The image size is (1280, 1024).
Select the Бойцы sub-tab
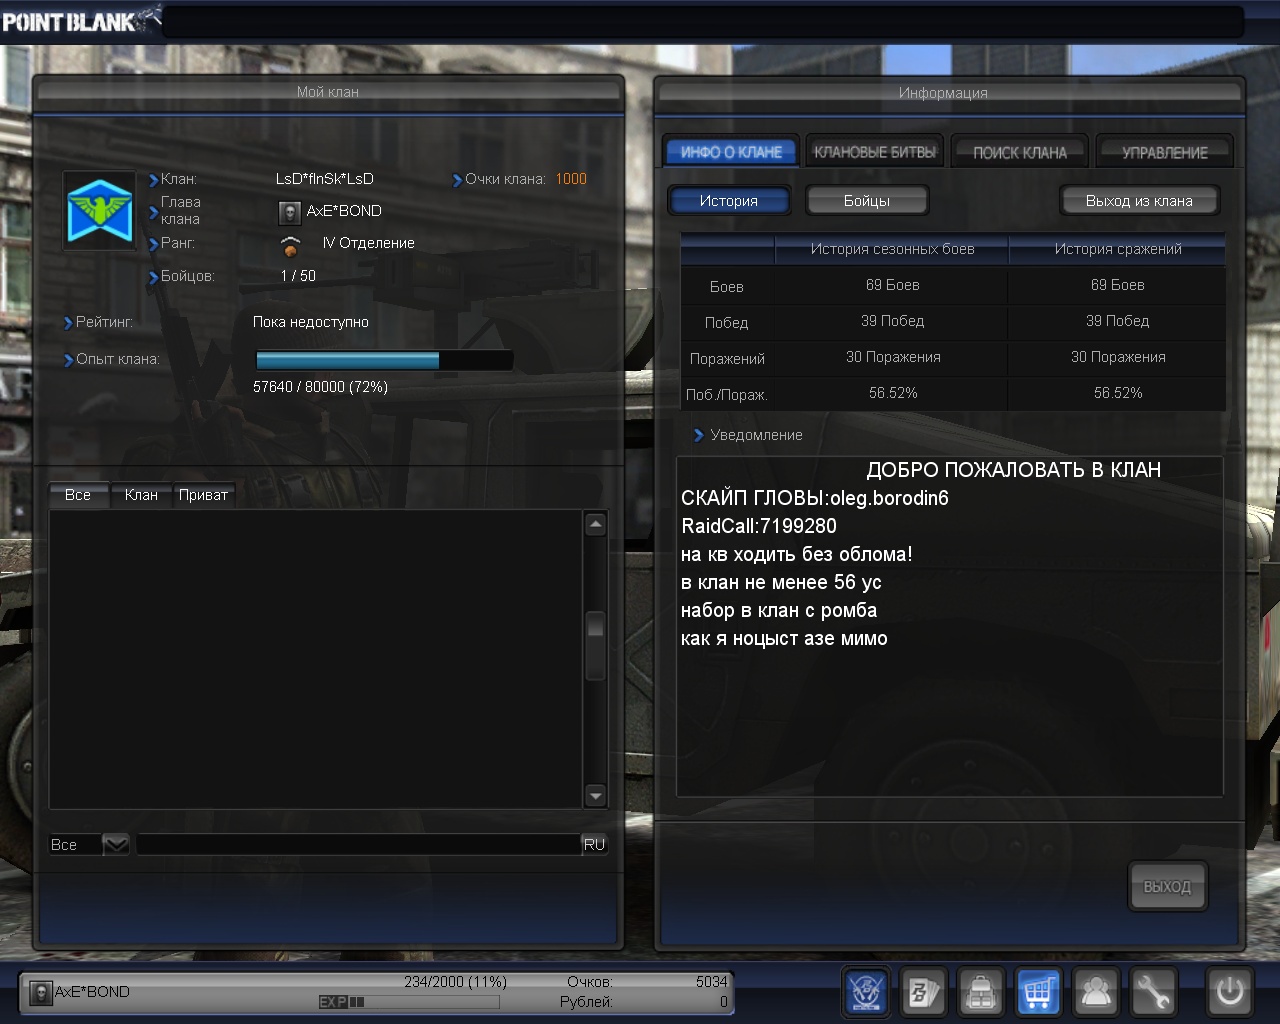(x=867, y=201)
